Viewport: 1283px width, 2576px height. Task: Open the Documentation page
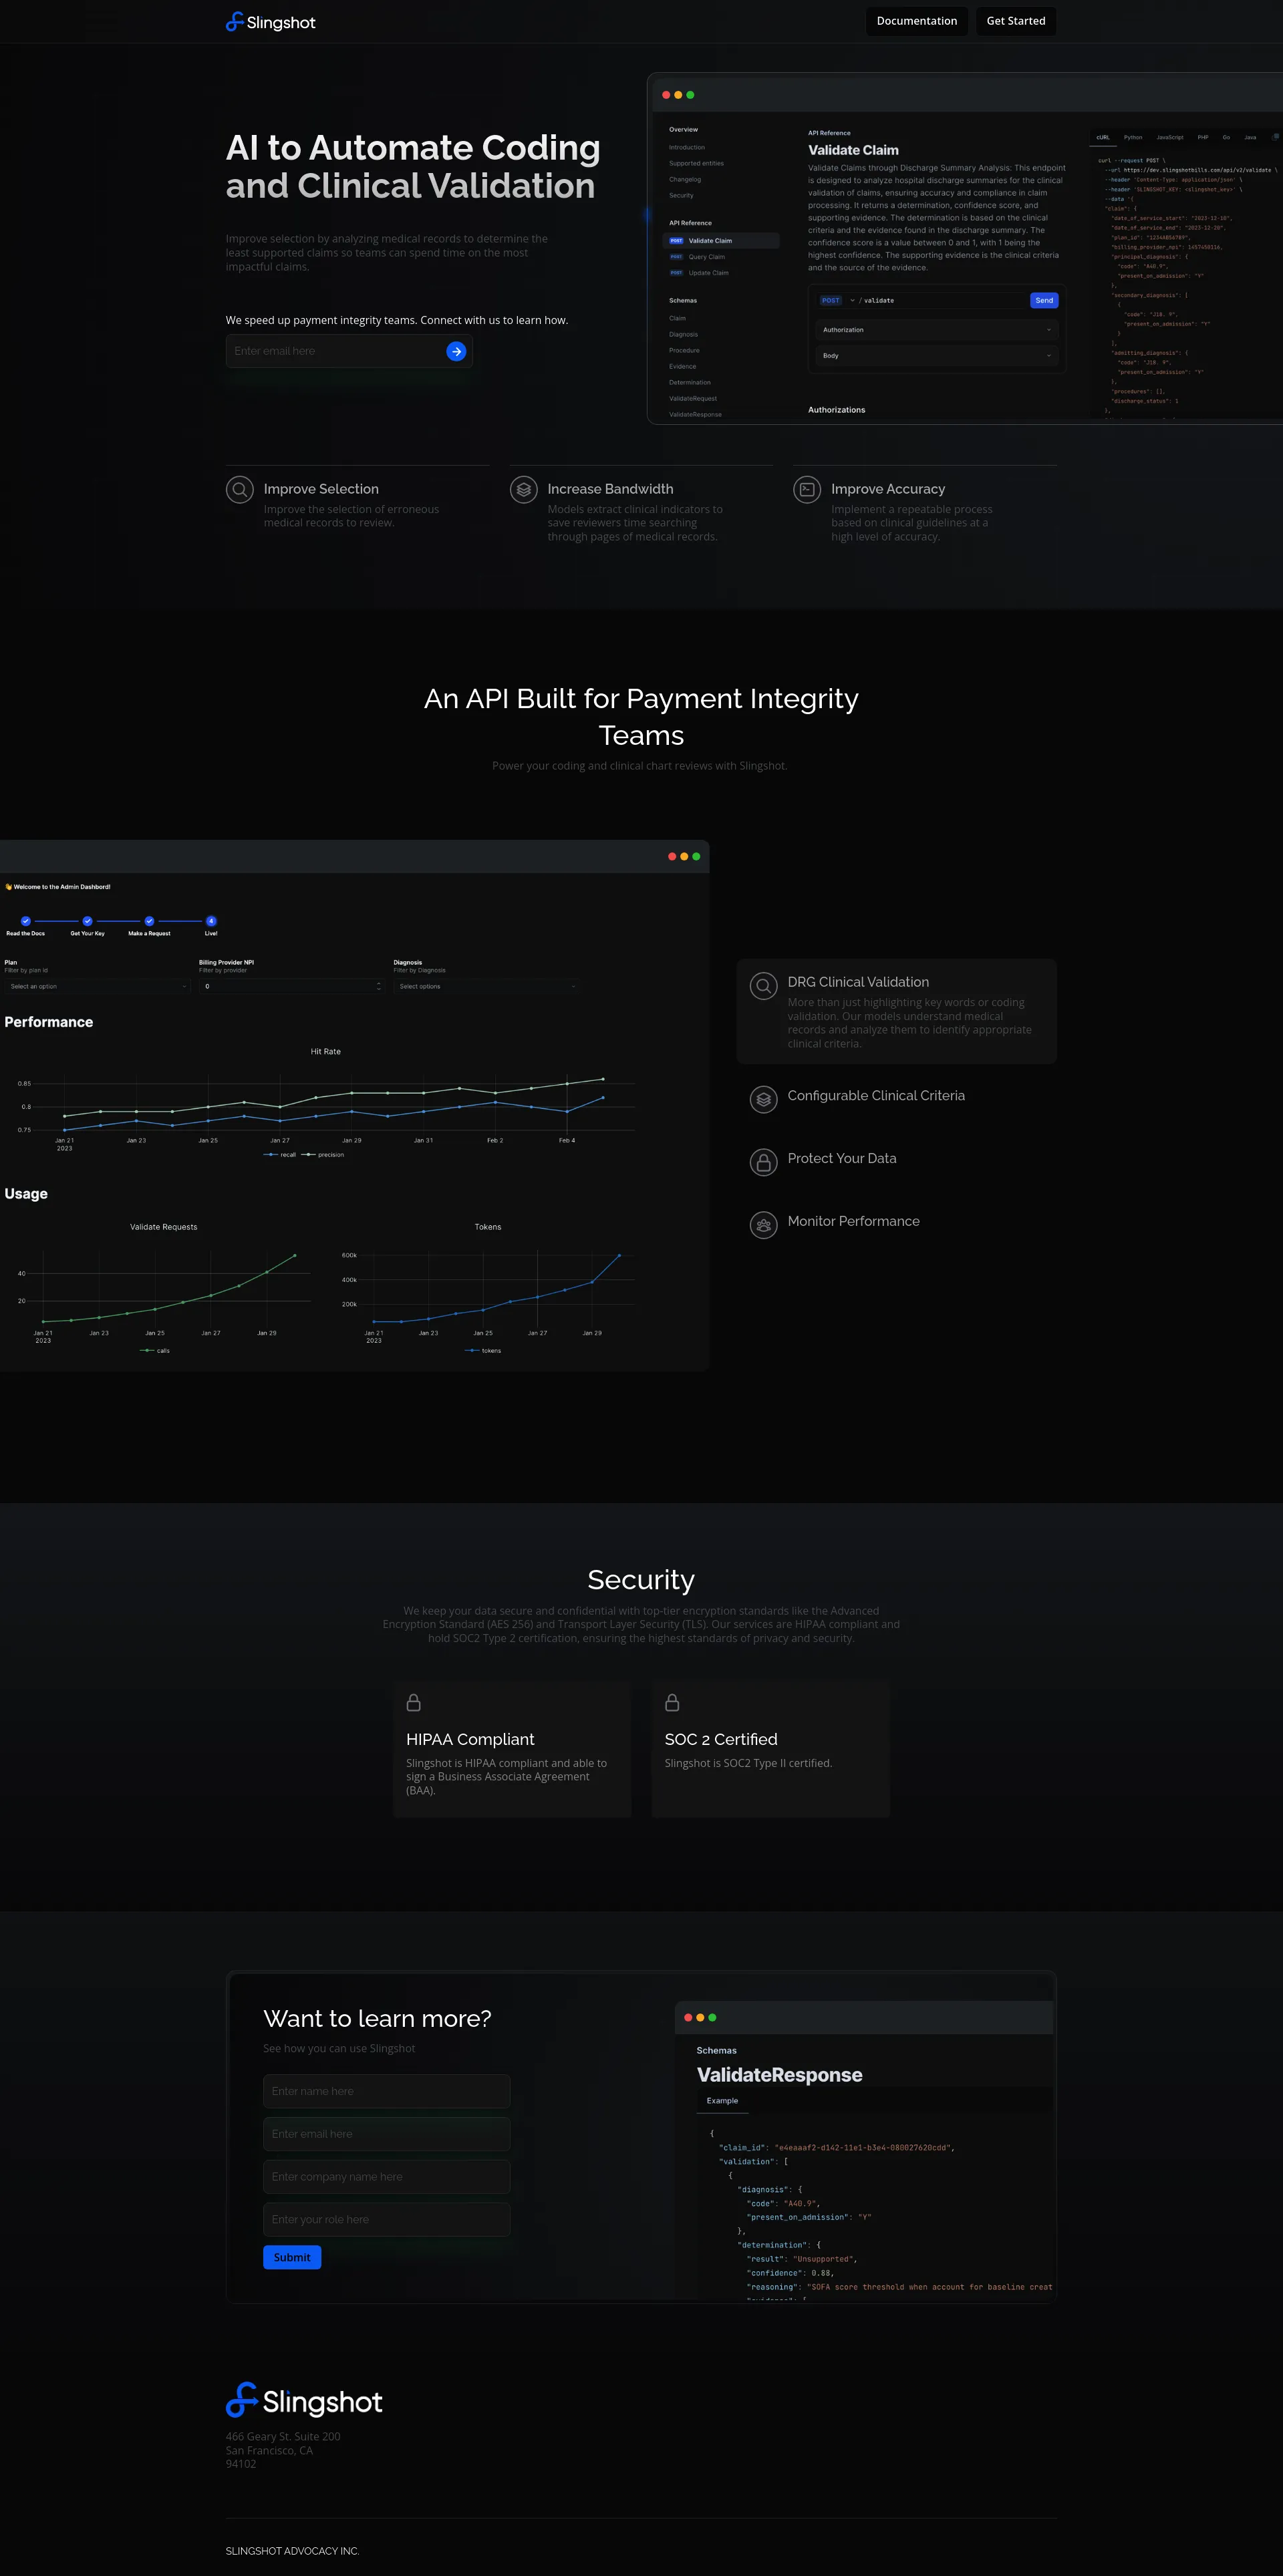(916, 21)
